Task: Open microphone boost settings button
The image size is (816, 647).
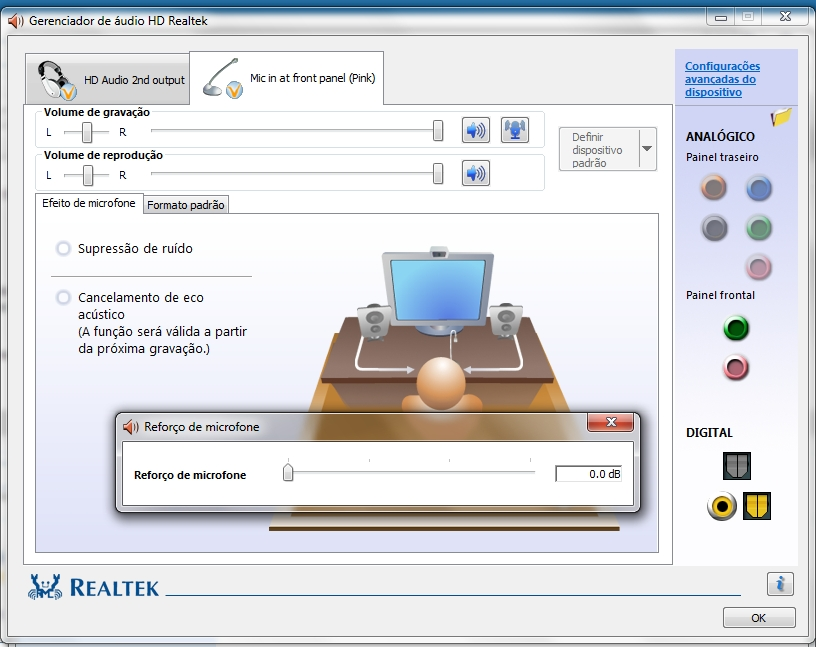Action: pyautogui.click(x=515, y=130)
